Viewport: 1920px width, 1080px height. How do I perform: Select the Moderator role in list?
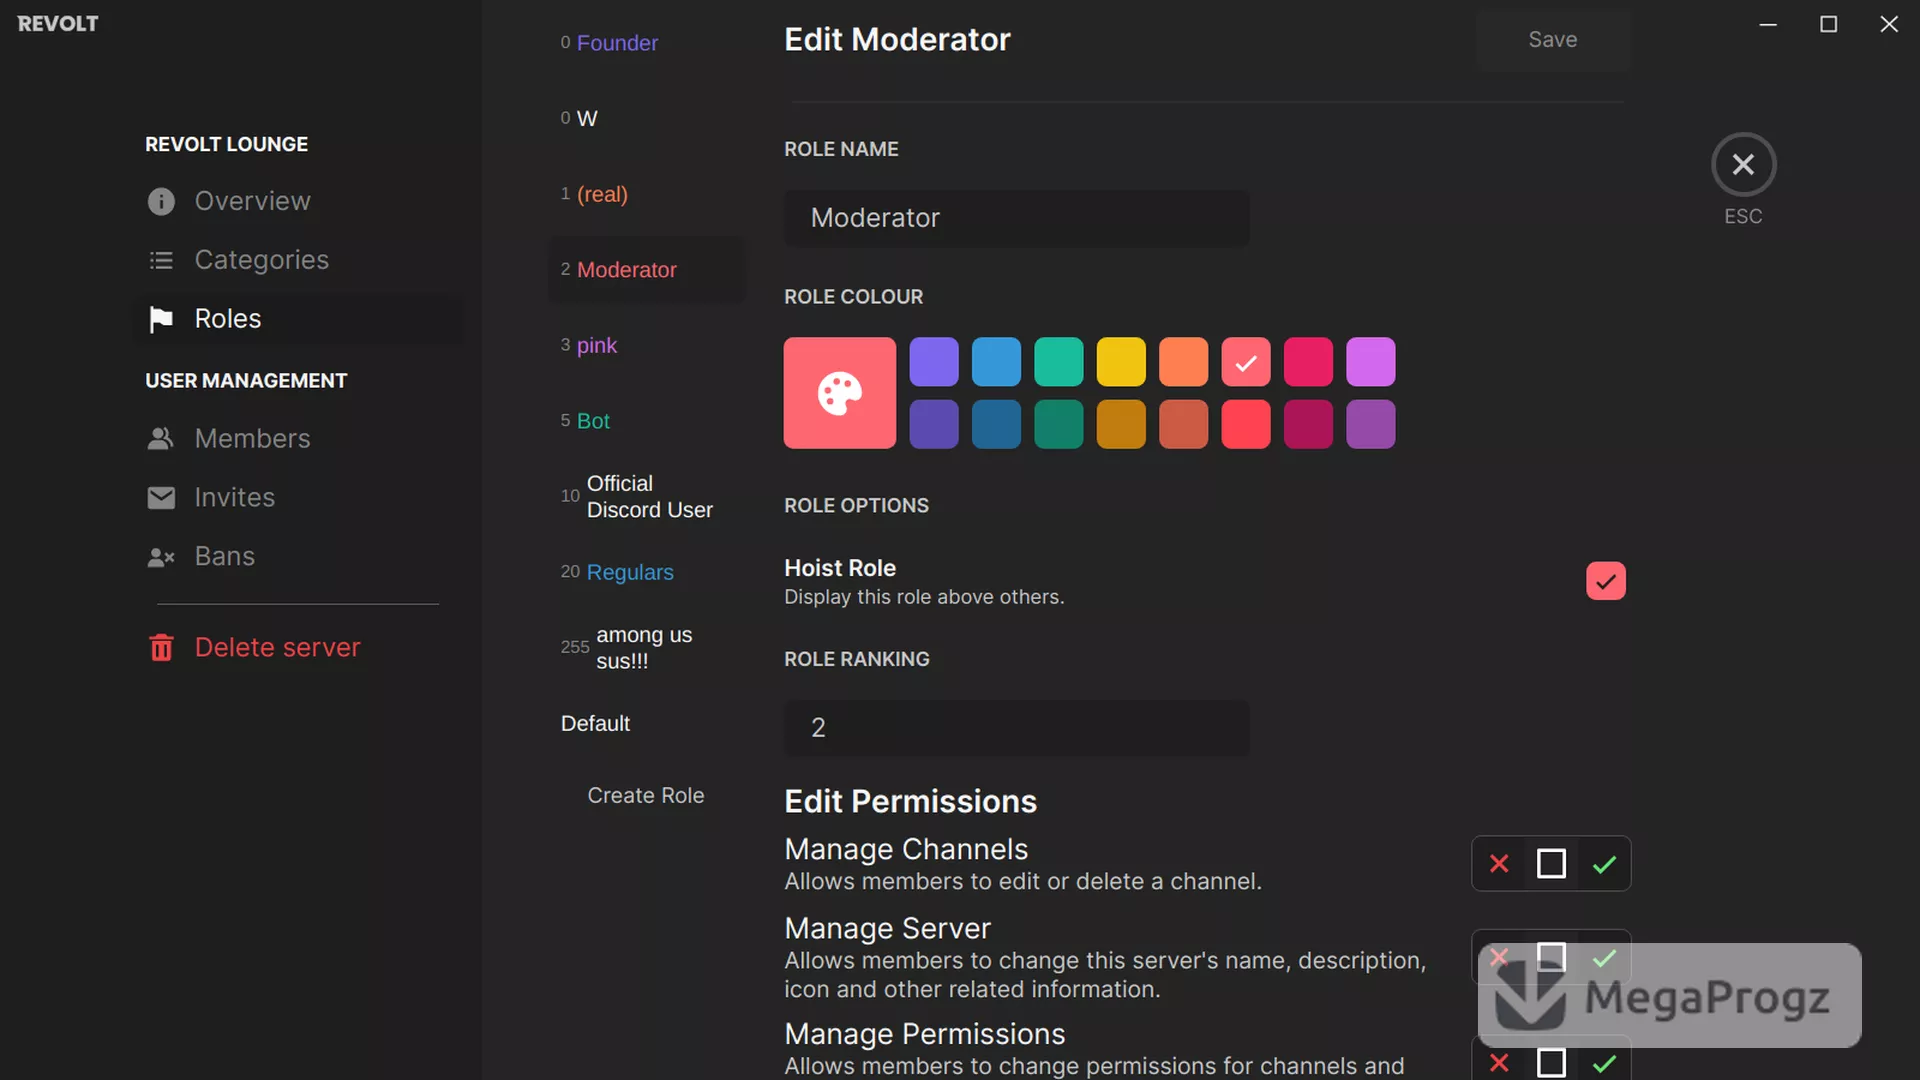tap(647, 270)
